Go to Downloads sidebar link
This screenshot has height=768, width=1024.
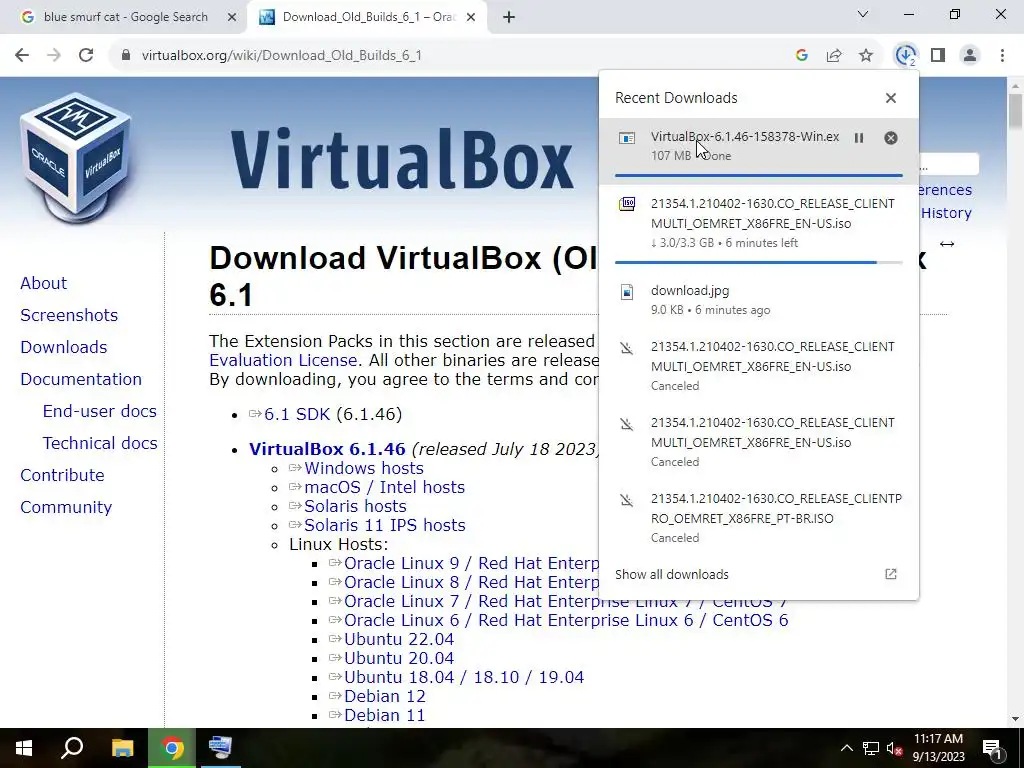tap(63, 347)
